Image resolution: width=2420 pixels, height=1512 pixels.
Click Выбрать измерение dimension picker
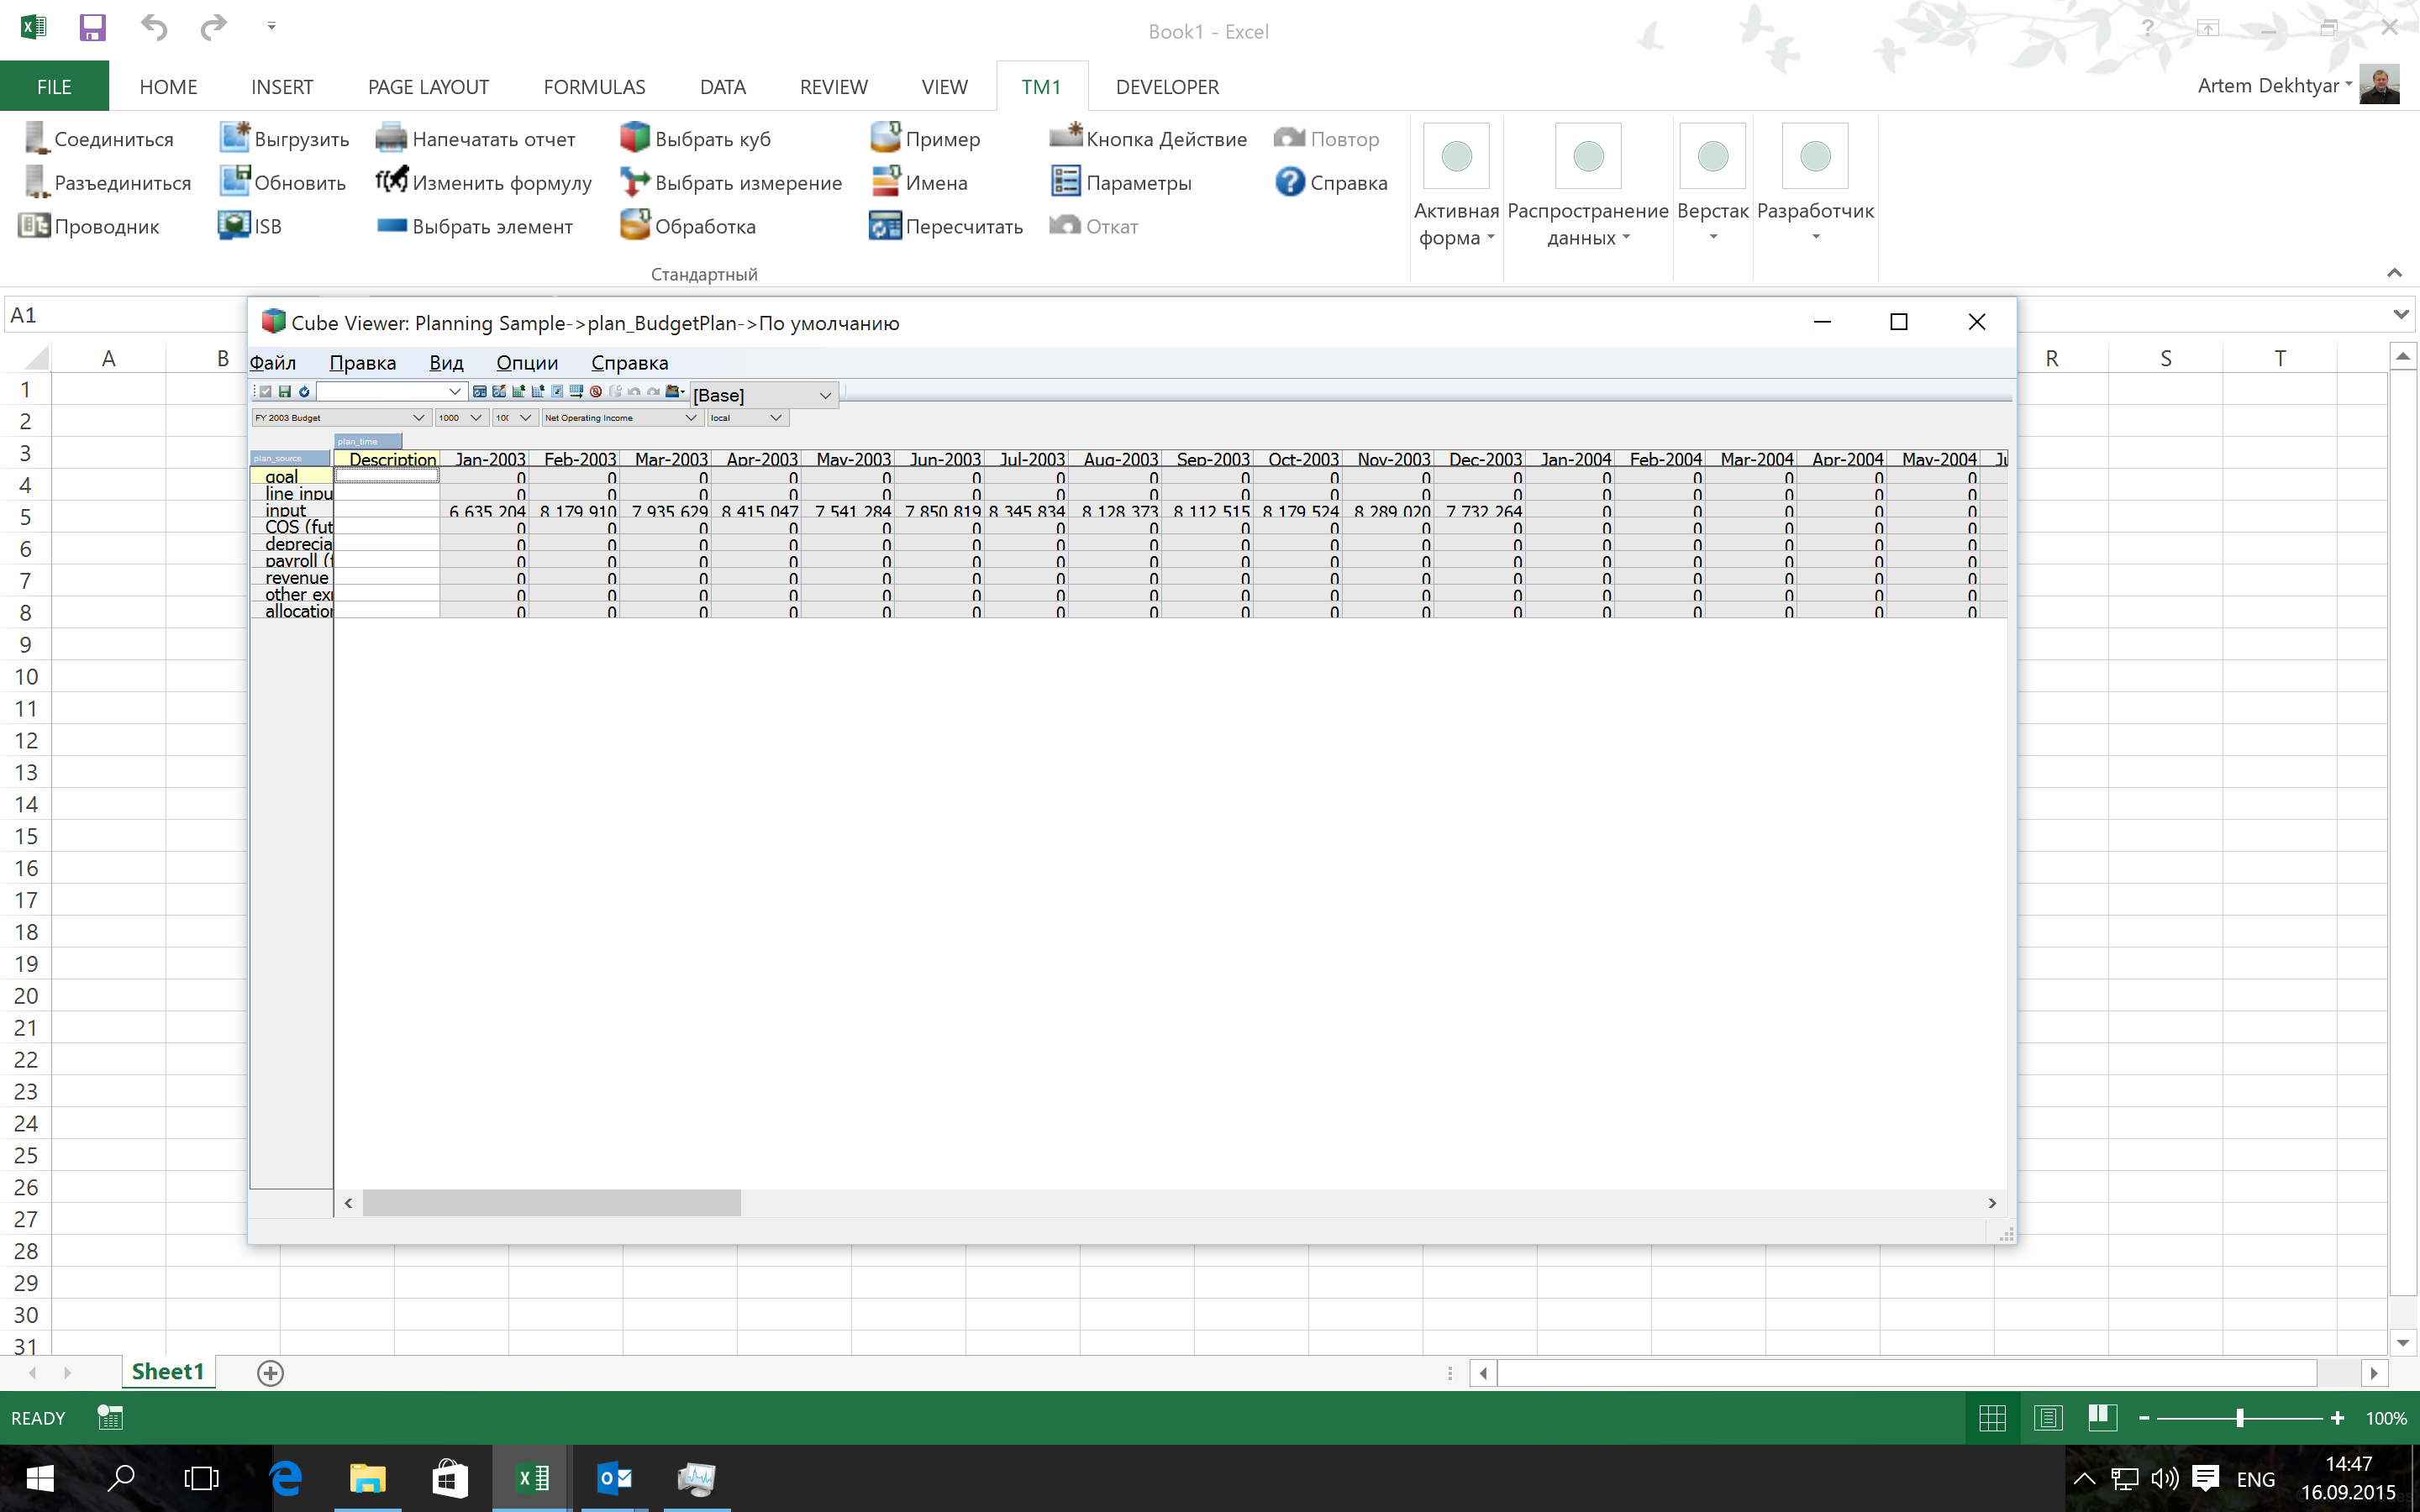[x=731, y=182]
